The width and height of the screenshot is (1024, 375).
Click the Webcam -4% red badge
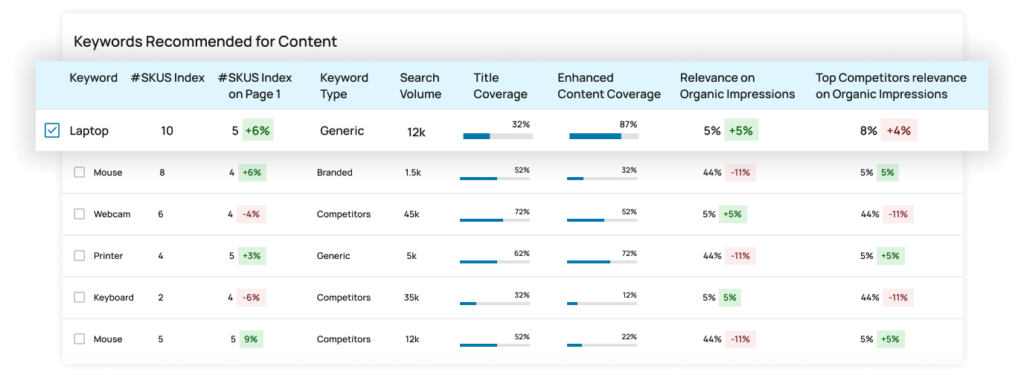(251, 214)
